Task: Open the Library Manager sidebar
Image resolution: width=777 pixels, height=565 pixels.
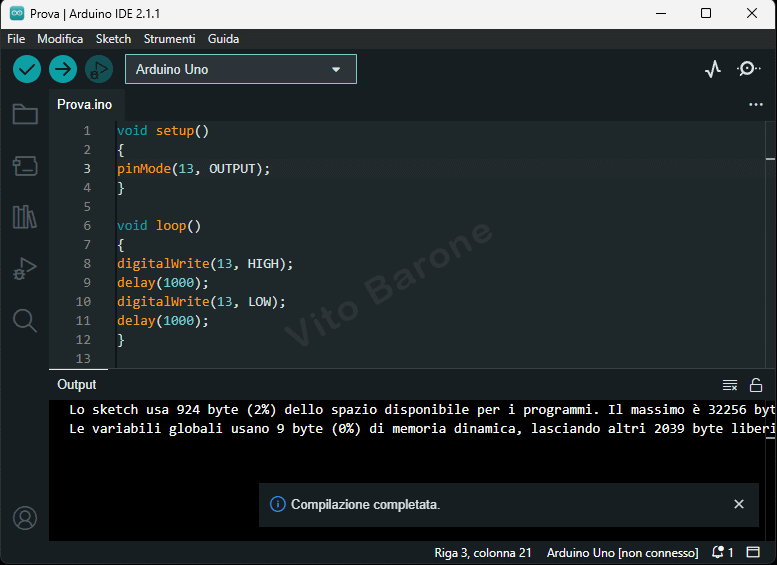Action: coord(25,217)
